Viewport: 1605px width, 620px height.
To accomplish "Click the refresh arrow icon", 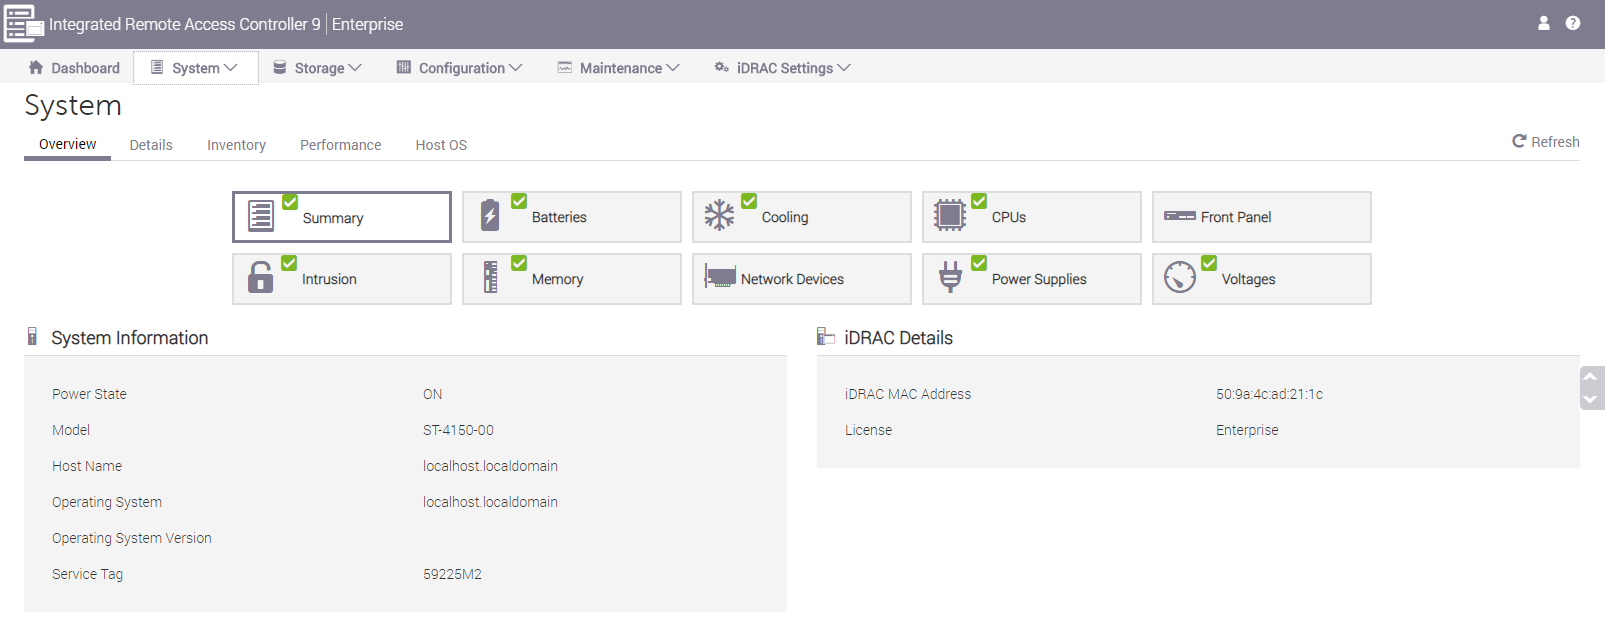I will (x=1519, y=141).
